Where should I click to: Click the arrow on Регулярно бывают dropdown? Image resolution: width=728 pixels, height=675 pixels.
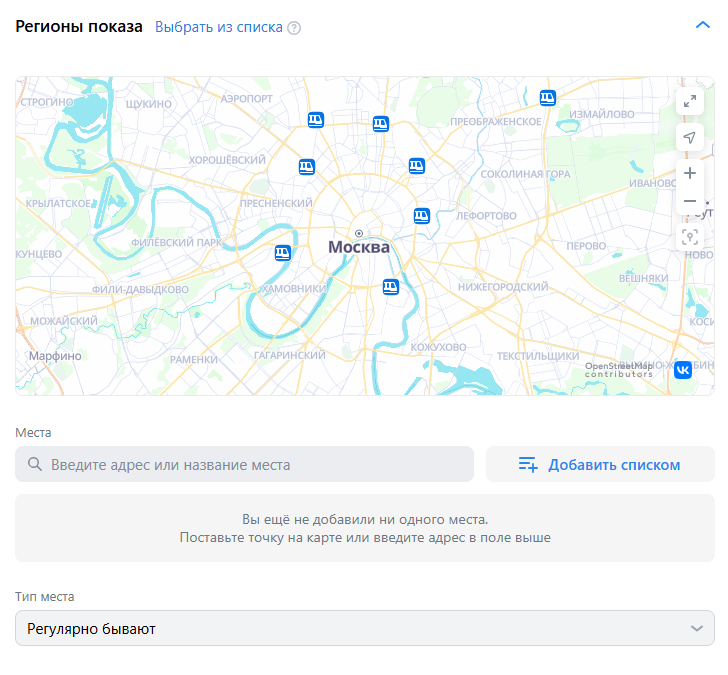pos(697,628)
